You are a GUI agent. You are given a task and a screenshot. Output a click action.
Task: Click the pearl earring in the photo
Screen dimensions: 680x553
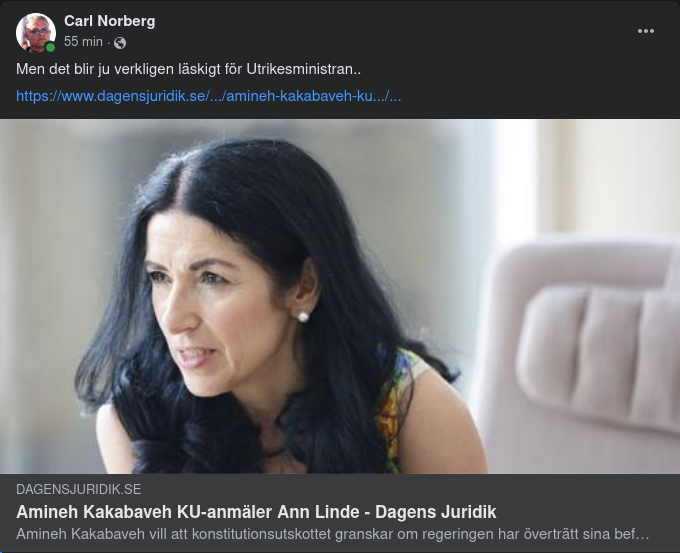coord(303,317)
